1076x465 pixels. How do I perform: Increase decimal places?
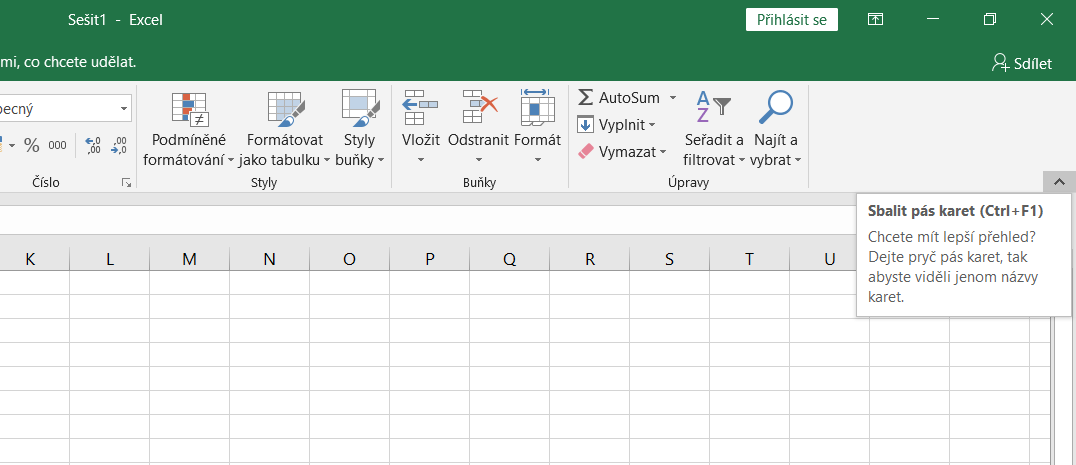click(93, 145)
